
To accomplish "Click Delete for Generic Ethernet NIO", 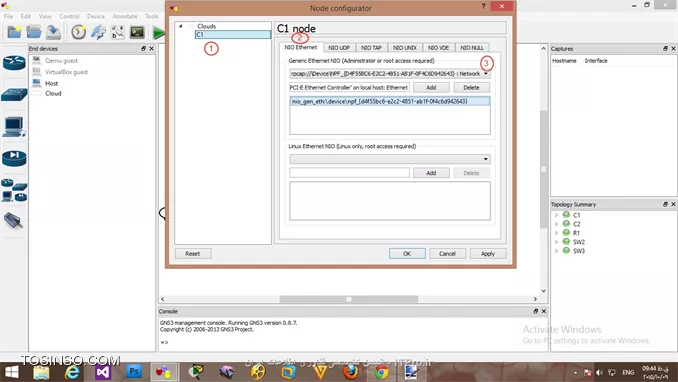I will (x=471, y=87).
